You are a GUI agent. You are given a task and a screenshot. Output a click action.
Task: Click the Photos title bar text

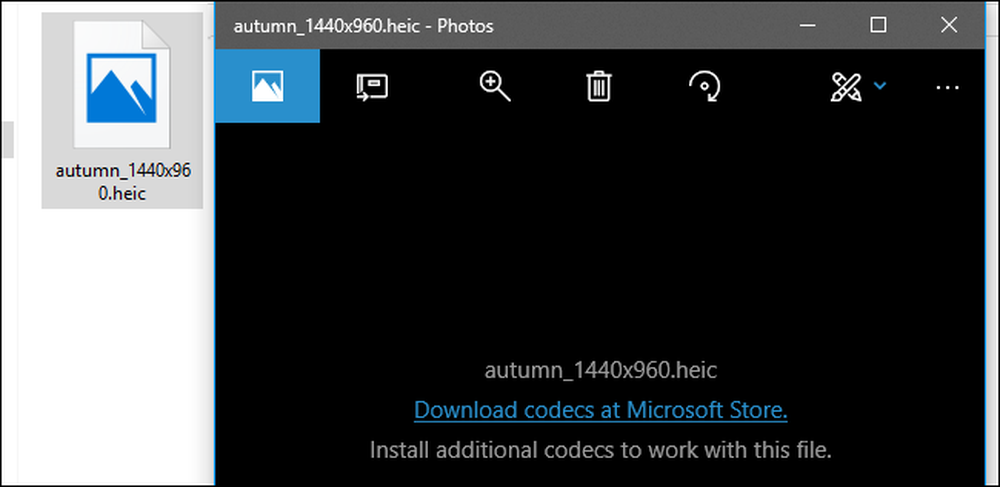(x=364, y=26)
